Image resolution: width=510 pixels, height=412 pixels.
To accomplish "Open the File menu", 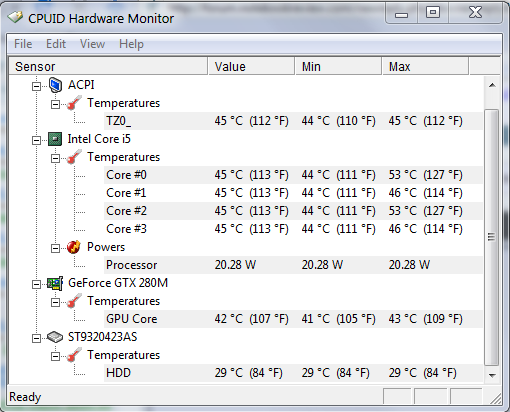I will tap(23, 44).
